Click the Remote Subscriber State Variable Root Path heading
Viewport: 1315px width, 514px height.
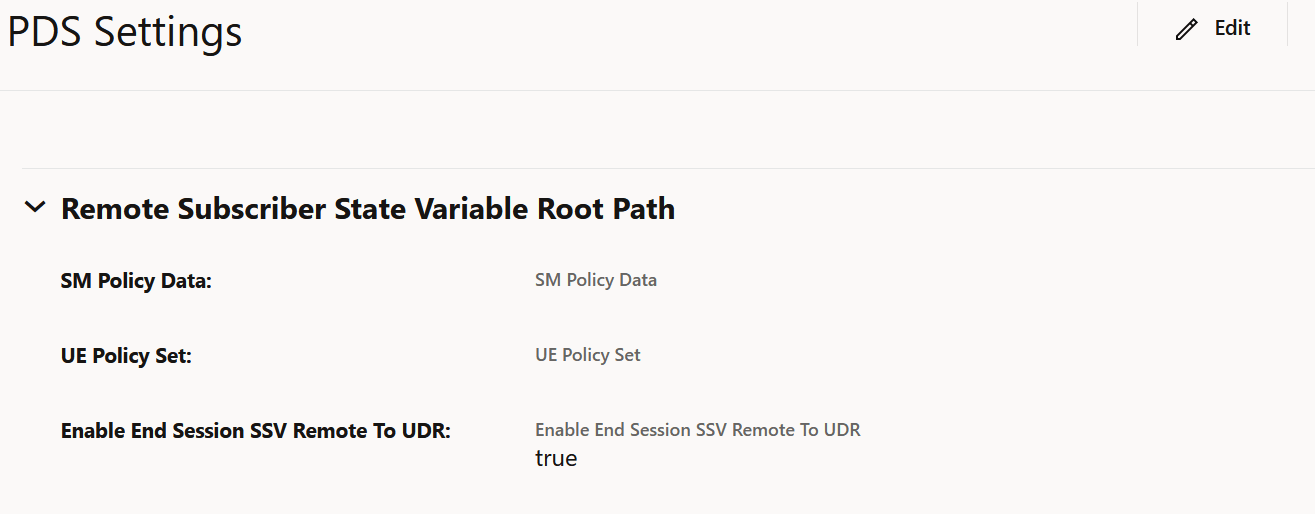click(368, 209)
